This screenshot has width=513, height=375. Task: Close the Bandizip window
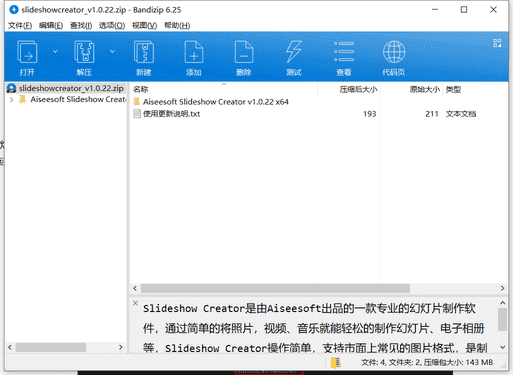[493, 10]
